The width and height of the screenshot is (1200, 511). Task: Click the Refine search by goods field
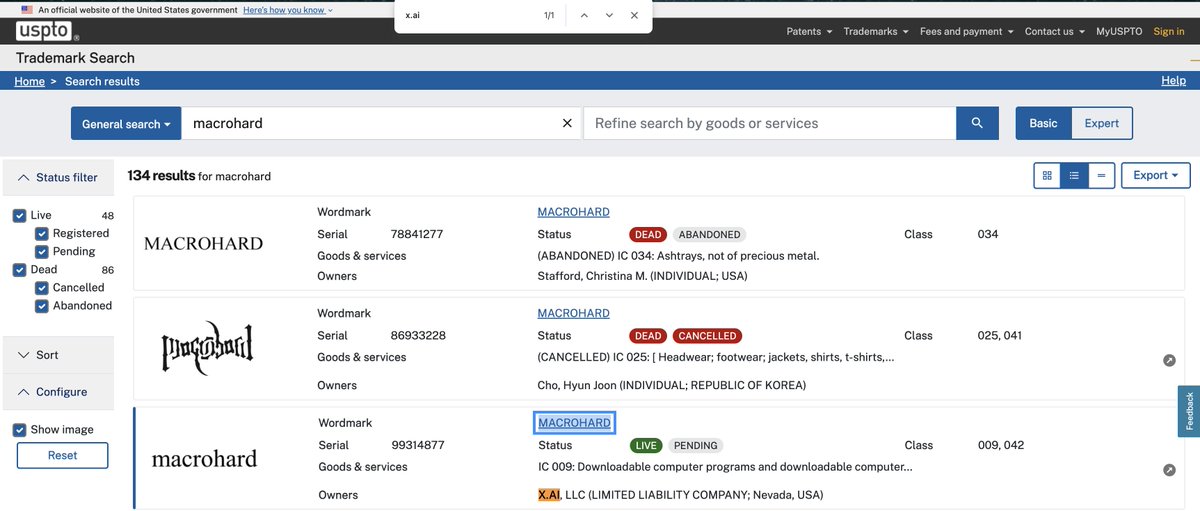tap(769, 123)
